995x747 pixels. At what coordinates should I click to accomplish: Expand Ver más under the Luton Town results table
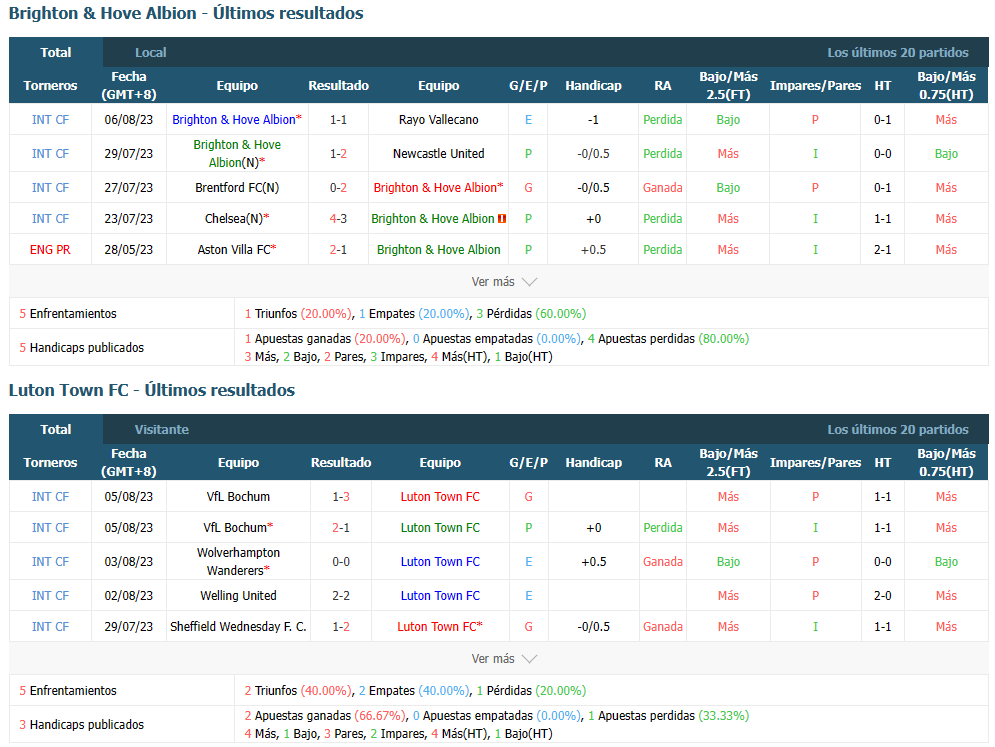pyautogui.click(x=504, y=659)
